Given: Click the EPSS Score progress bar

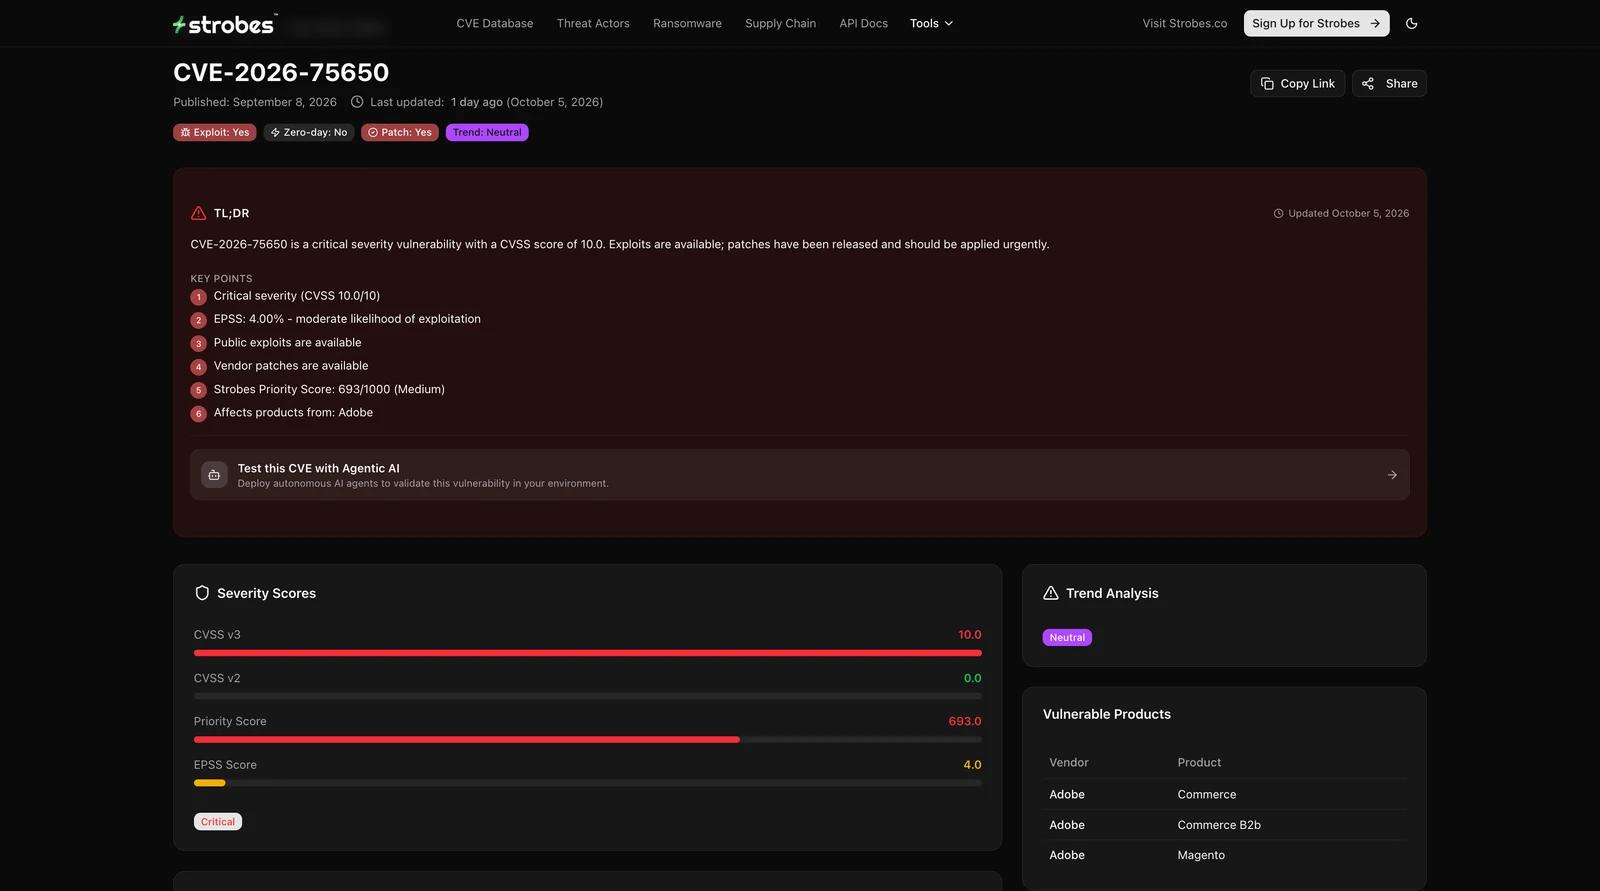Looking at the screenshot, I should (x=588, y=783).
